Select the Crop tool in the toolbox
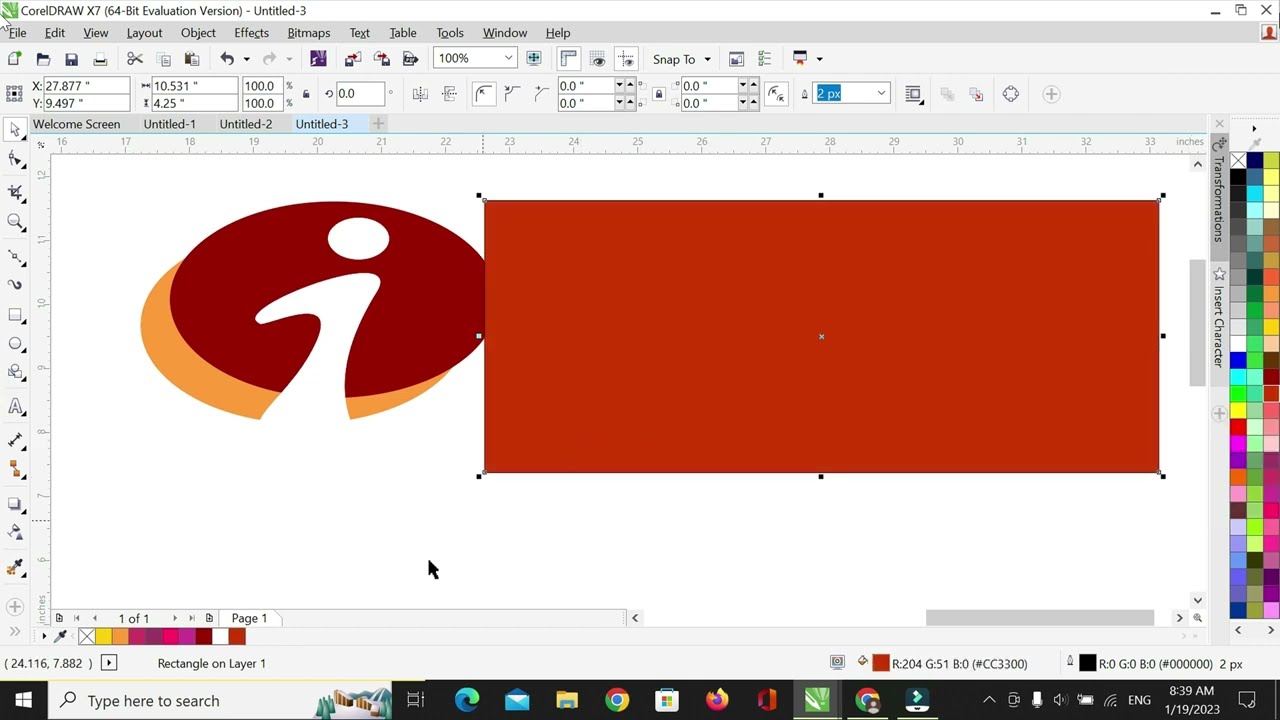1280x720 pixels. point(15,191)
